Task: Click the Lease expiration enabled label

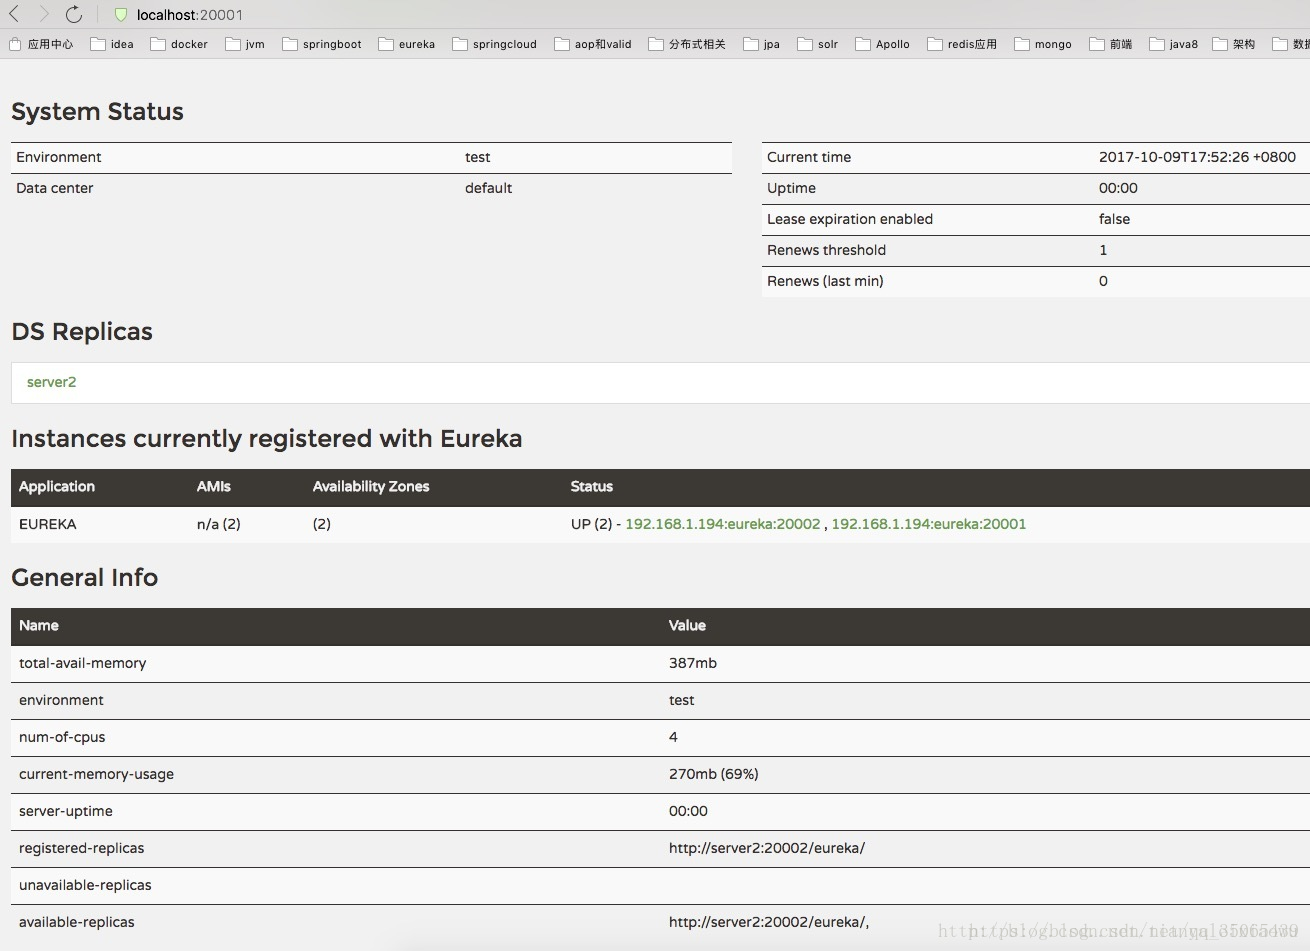Action: point(850,219)
